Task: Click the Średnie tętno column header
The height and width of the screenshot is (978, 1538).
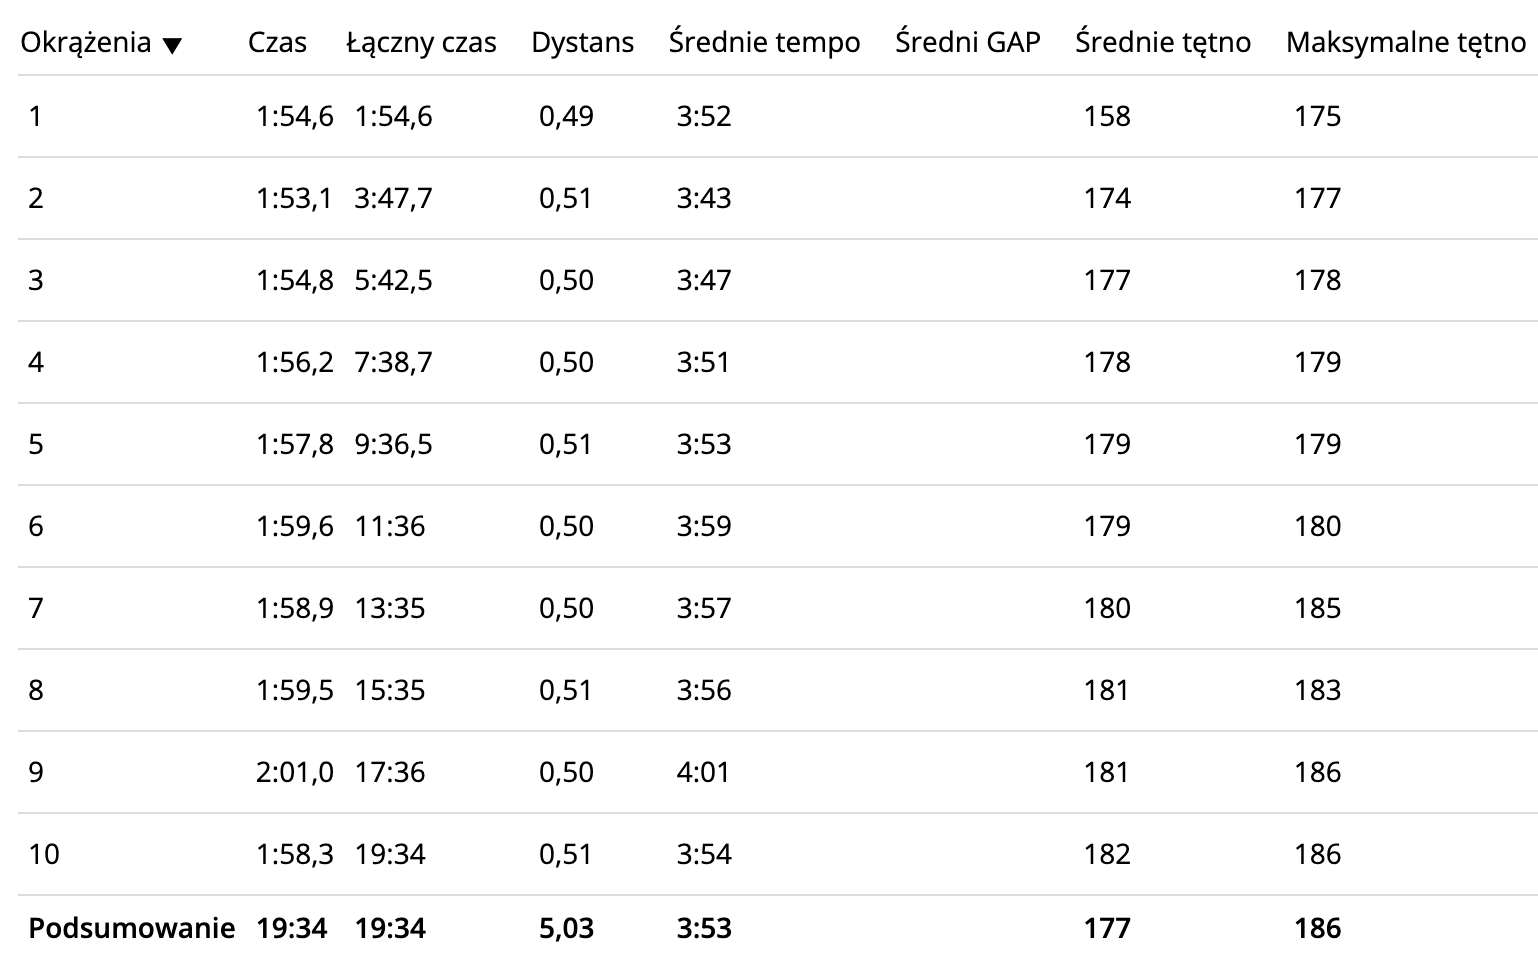Action: pos(1163,43)
